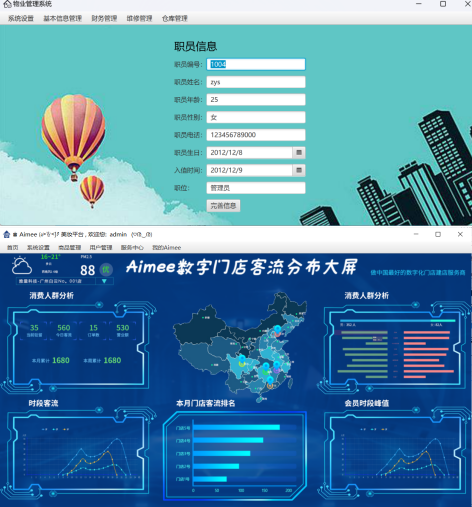This screenshot has height=507, width=472.
Task: Focus the 职员编号 field showing 1004
Action: (256, 64)
